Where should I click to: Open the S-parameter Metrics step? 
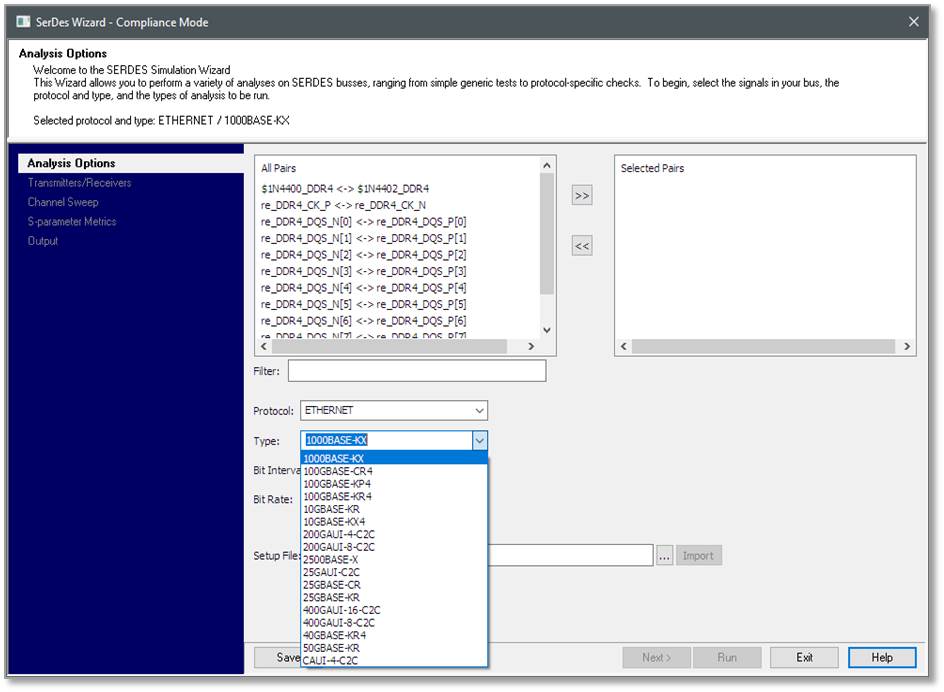(72, 221)
